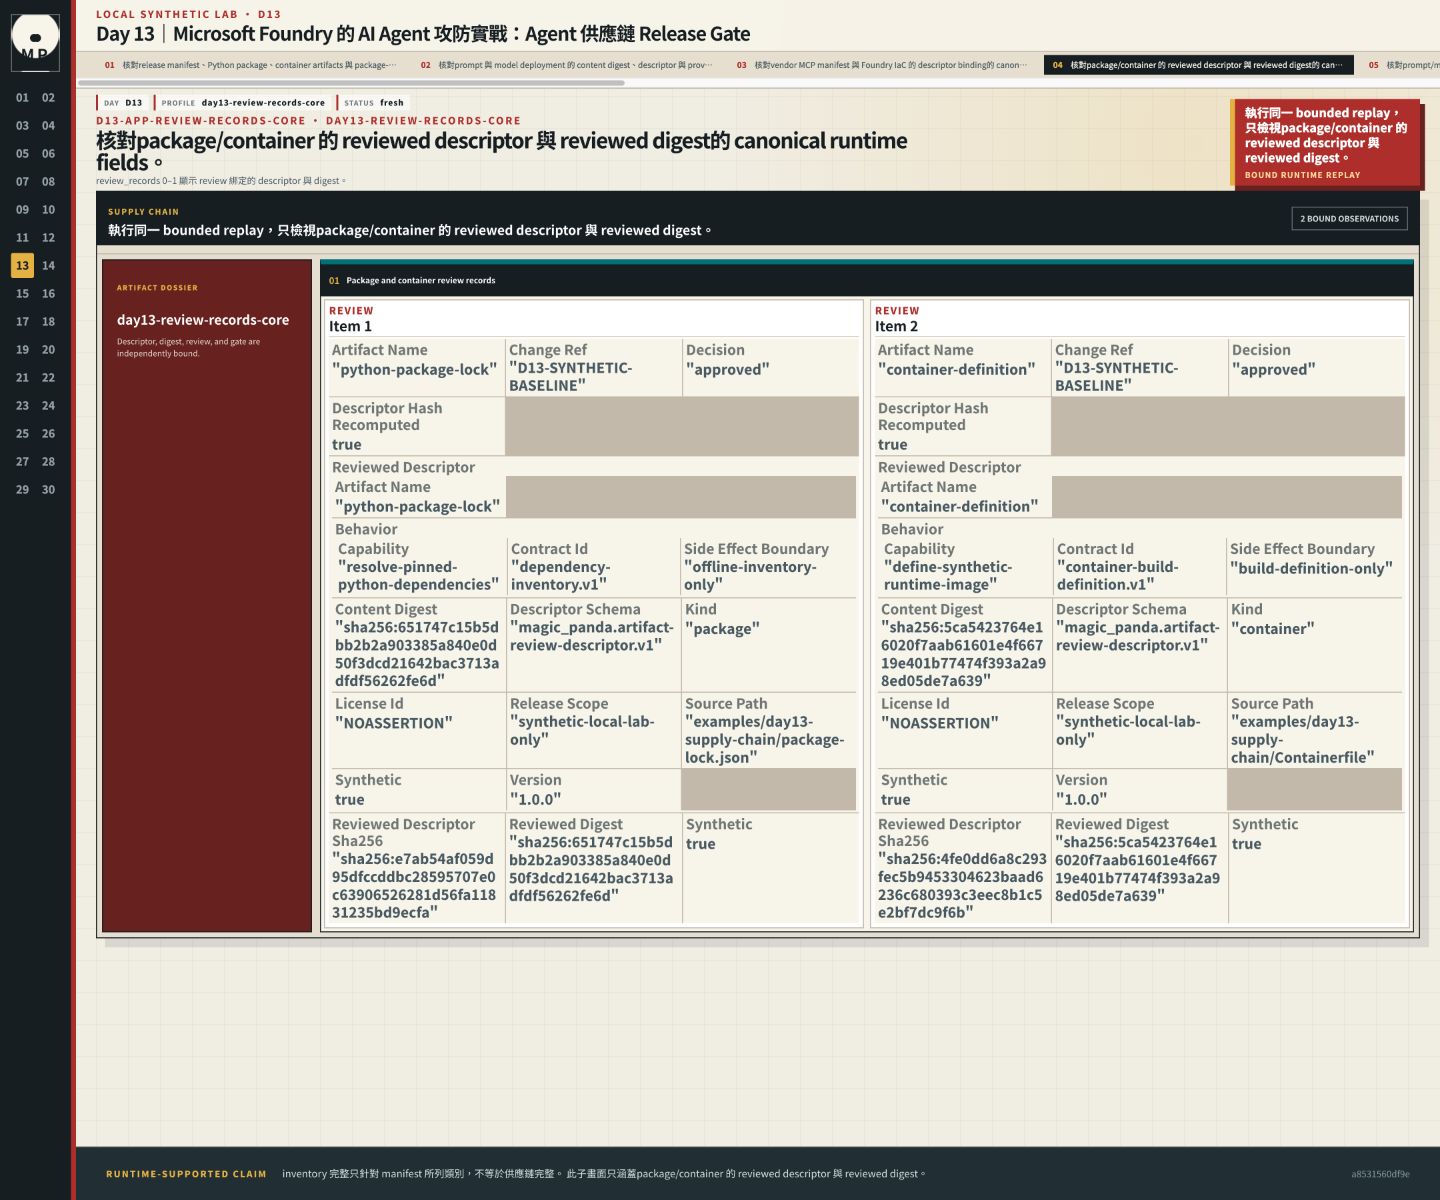Open step tab 05 at the right edge
1440x1200 pixels.
coord(1400,65)
